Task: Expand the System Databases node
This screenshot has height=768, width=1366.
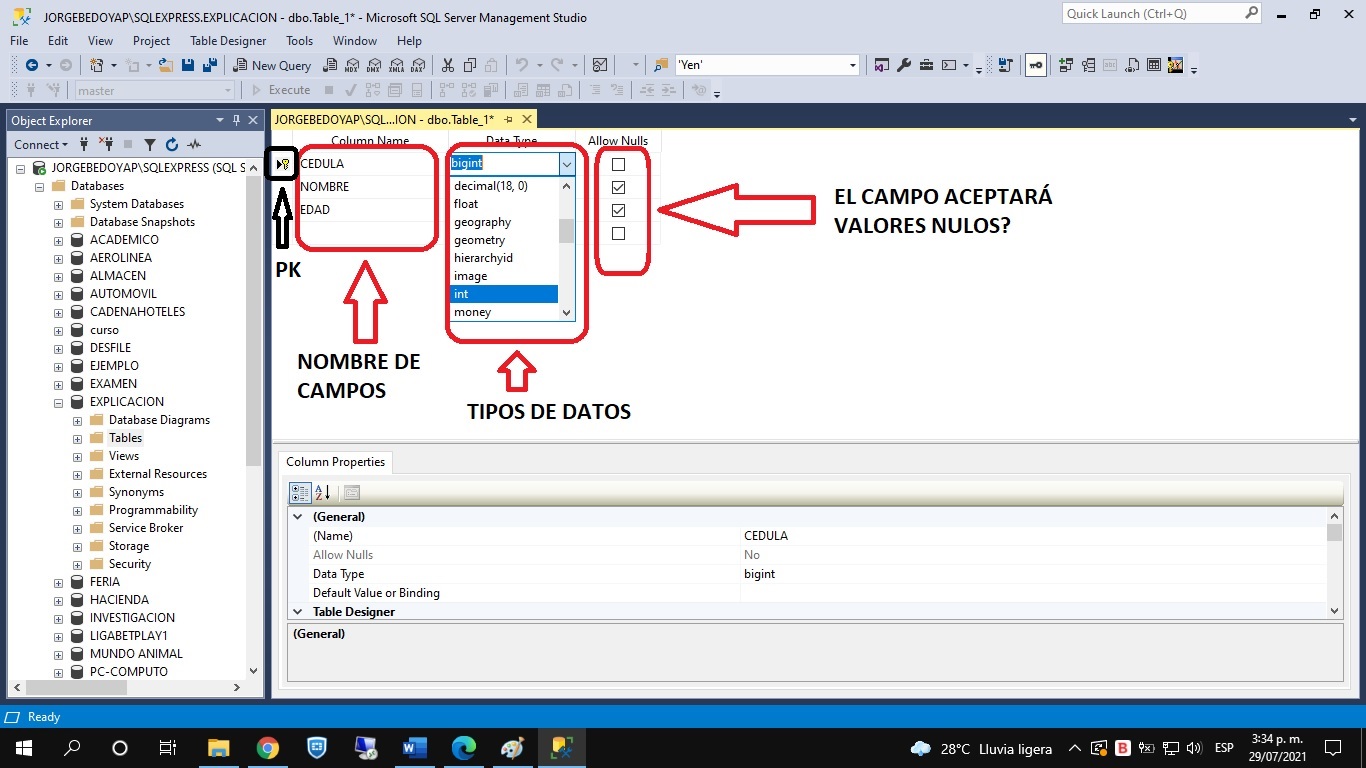Action: (59, 204)
